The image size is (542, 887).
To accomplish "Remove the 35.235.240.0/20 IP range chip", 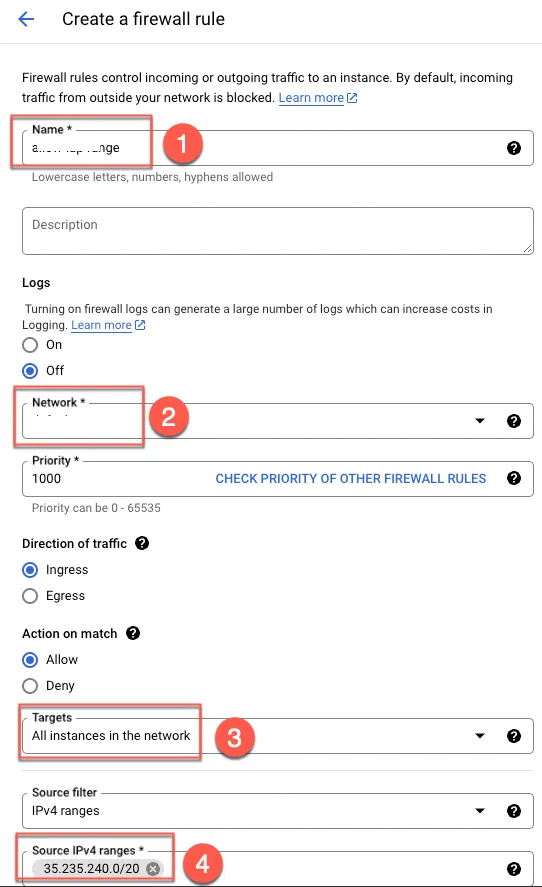I will [153, 868].
